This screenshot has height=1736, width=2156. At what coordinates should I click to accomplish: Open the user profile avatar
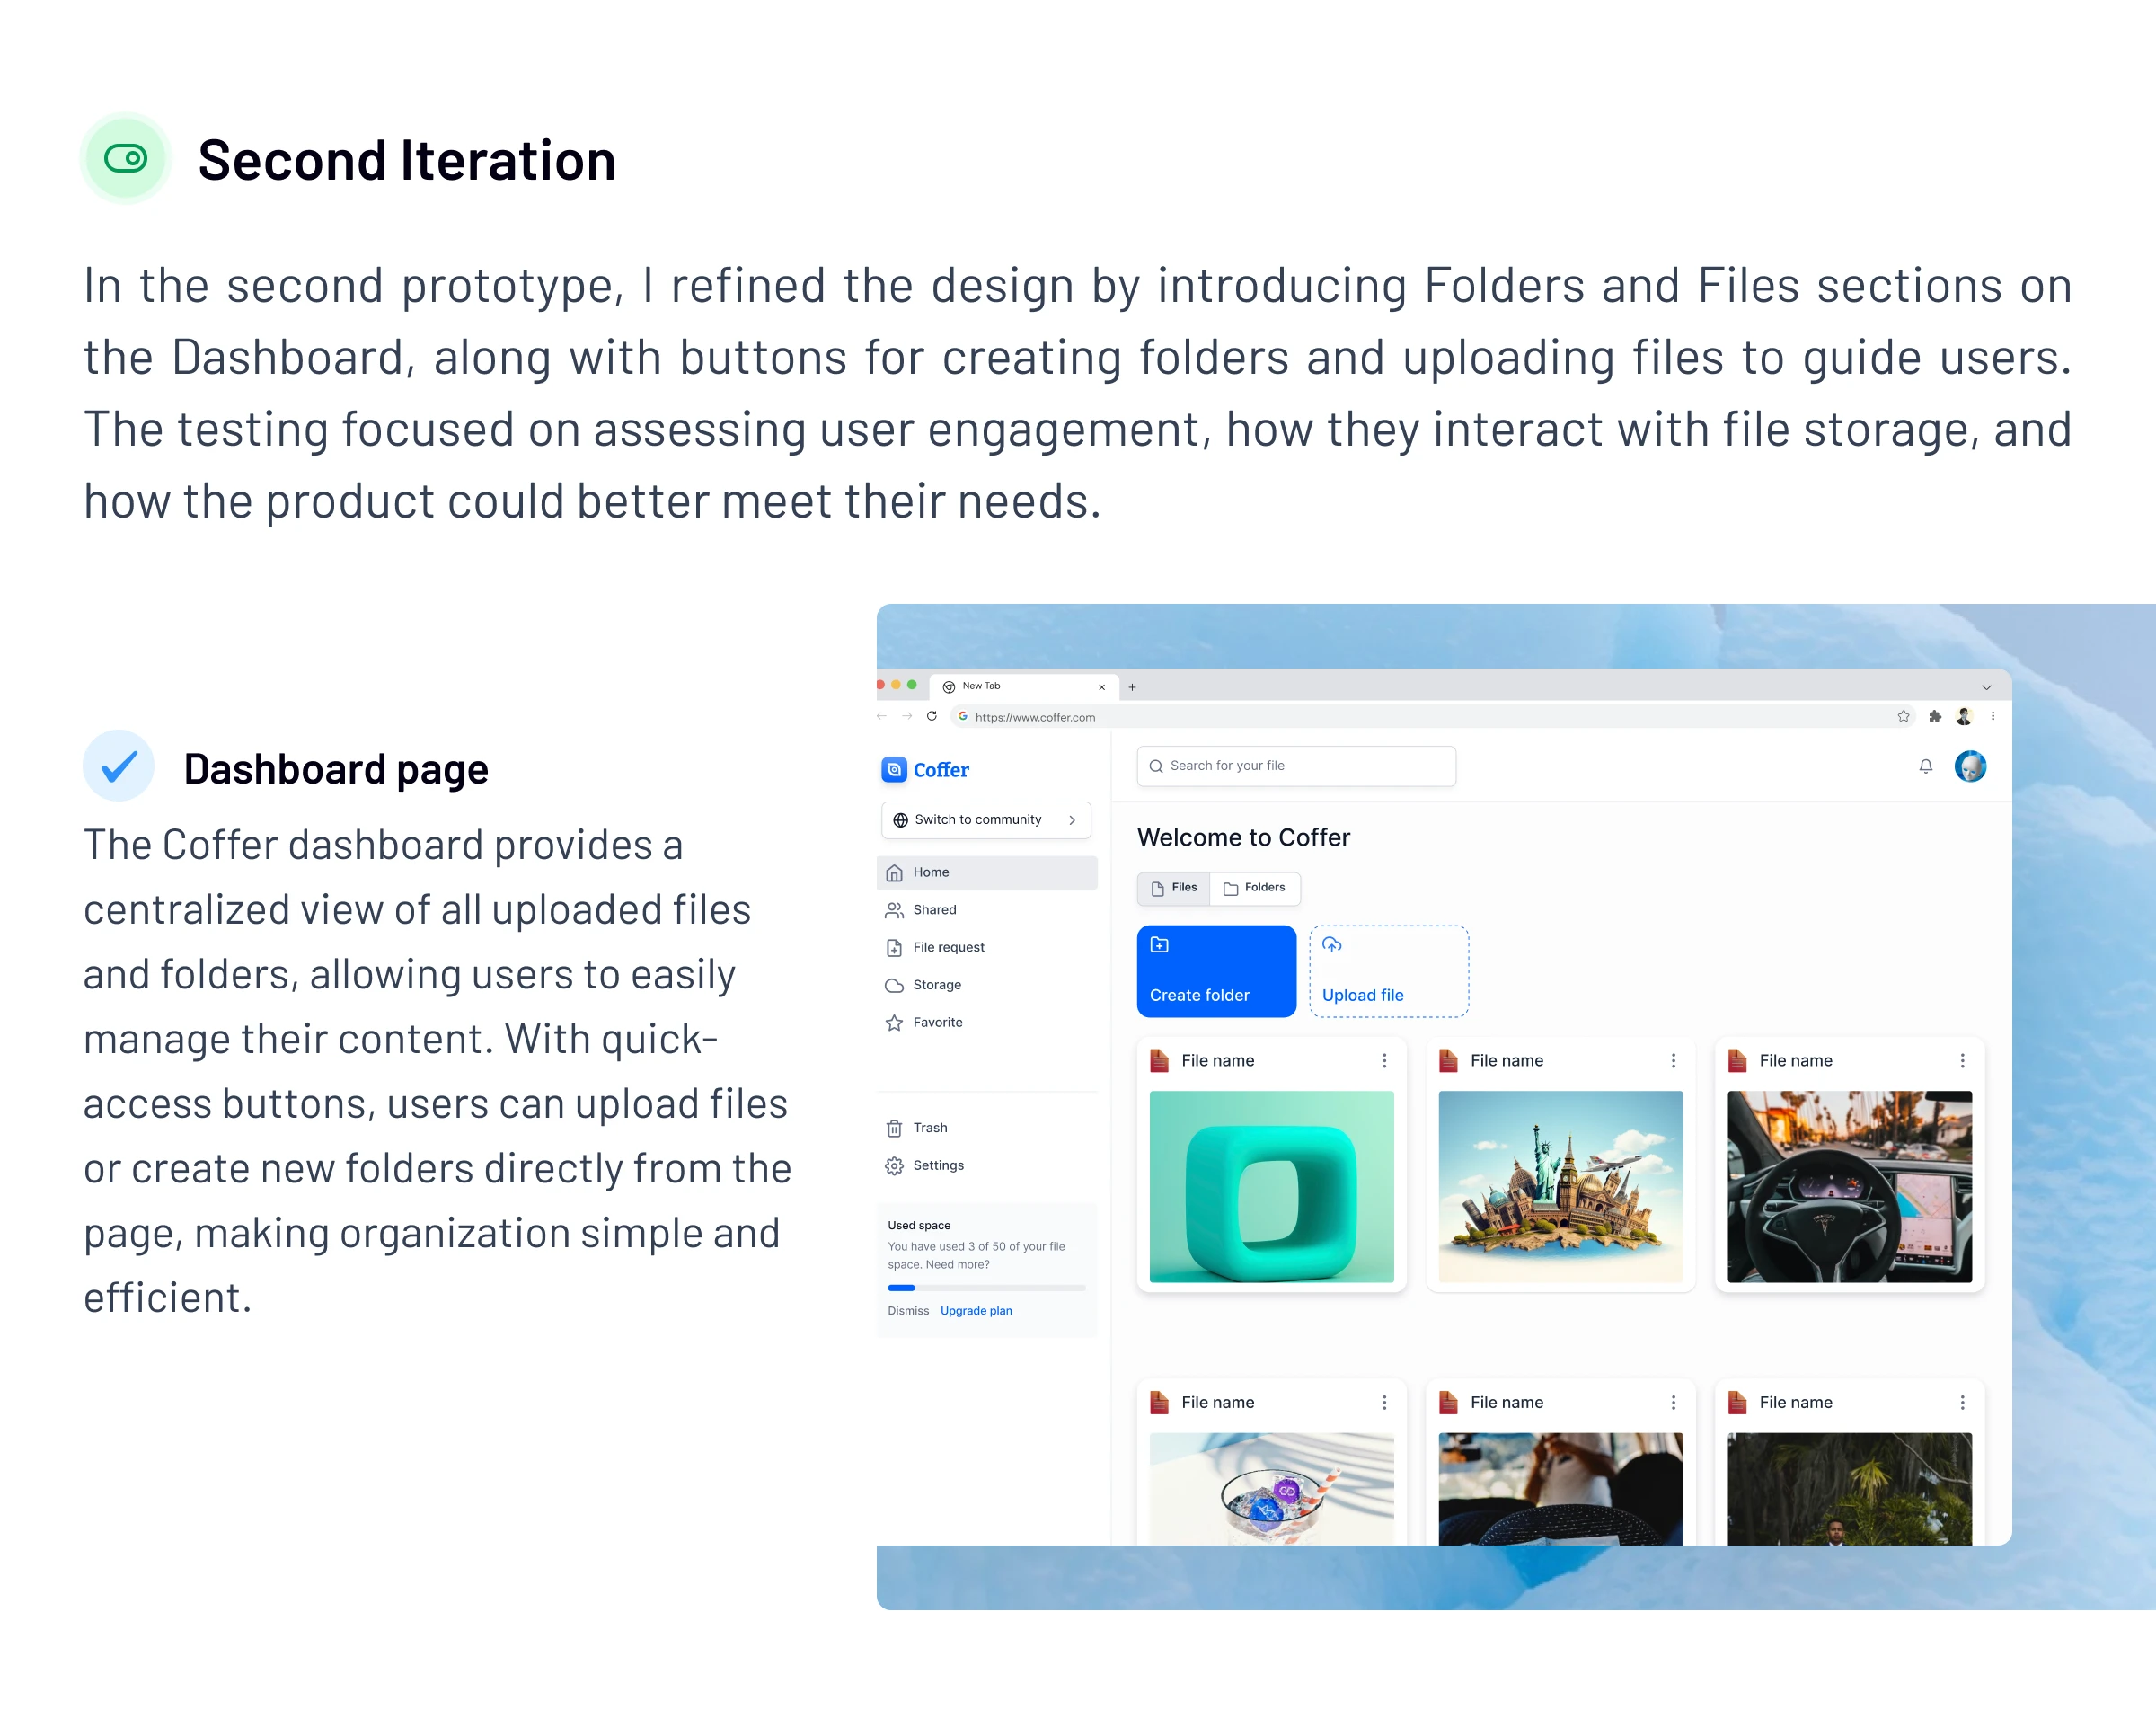point(1969,766)
